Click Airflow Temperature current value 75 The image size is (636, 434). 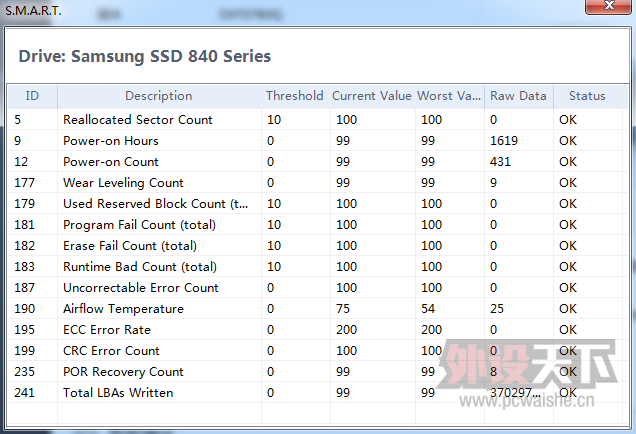point(343,309)
